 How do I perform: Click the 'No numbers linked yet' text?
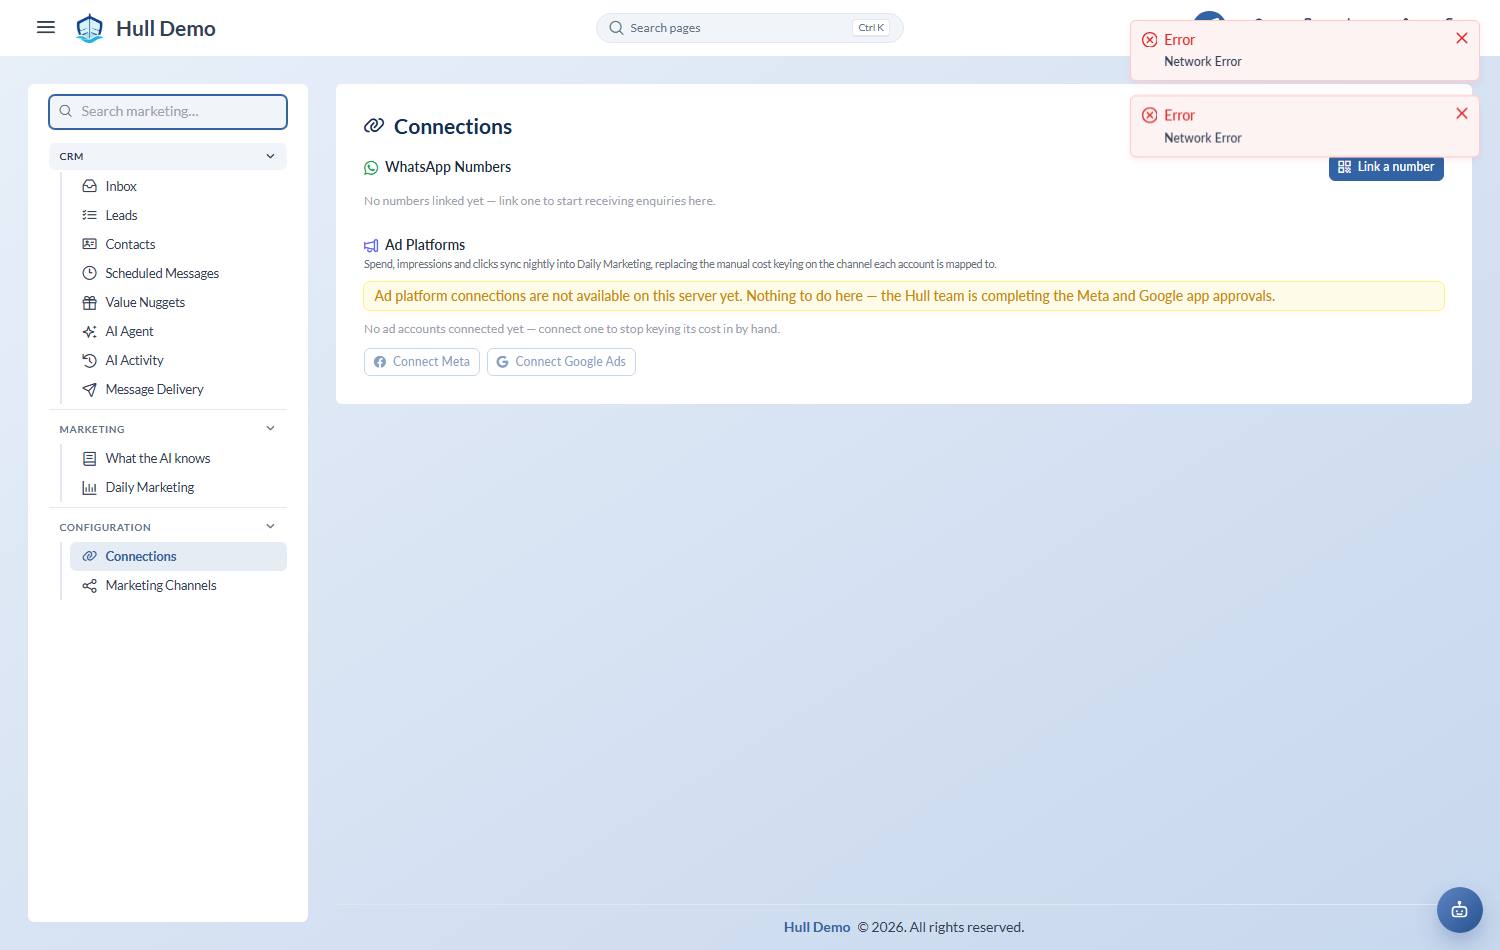tap(540, 201)
